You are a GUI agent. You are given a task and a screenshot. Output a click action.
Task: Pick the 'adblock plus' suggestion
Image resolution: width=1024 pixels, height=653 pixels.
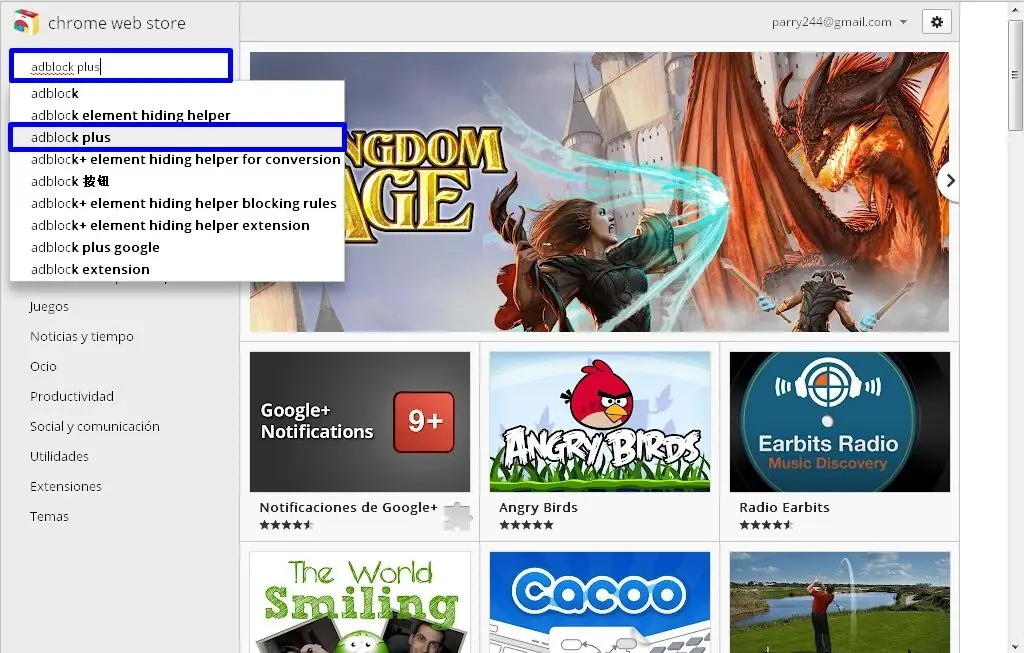177,137
